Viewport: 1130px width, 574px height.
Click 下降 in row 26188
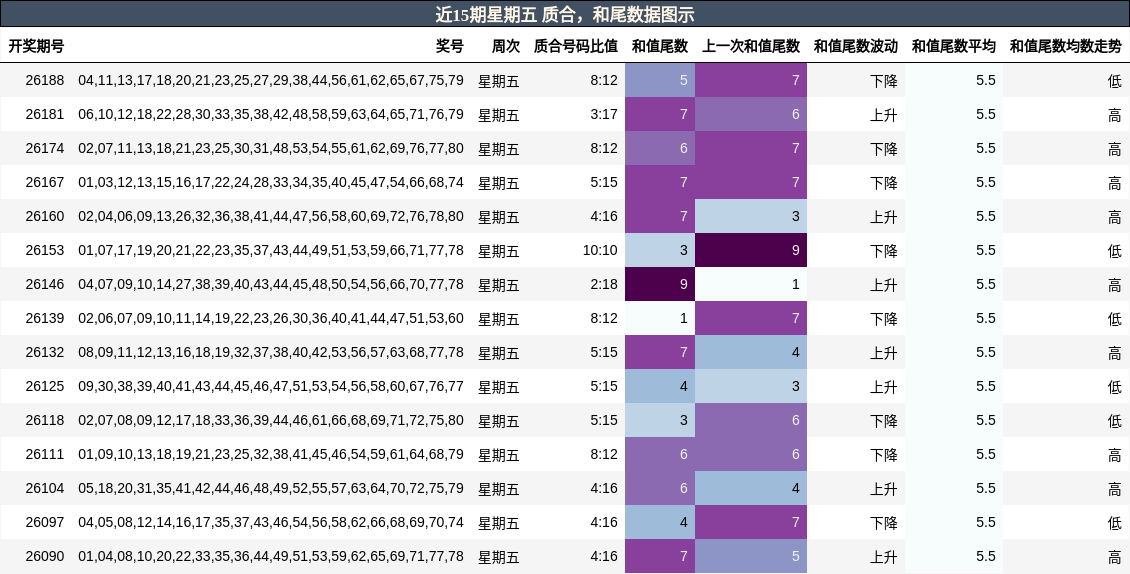click(x=884, y=81)
